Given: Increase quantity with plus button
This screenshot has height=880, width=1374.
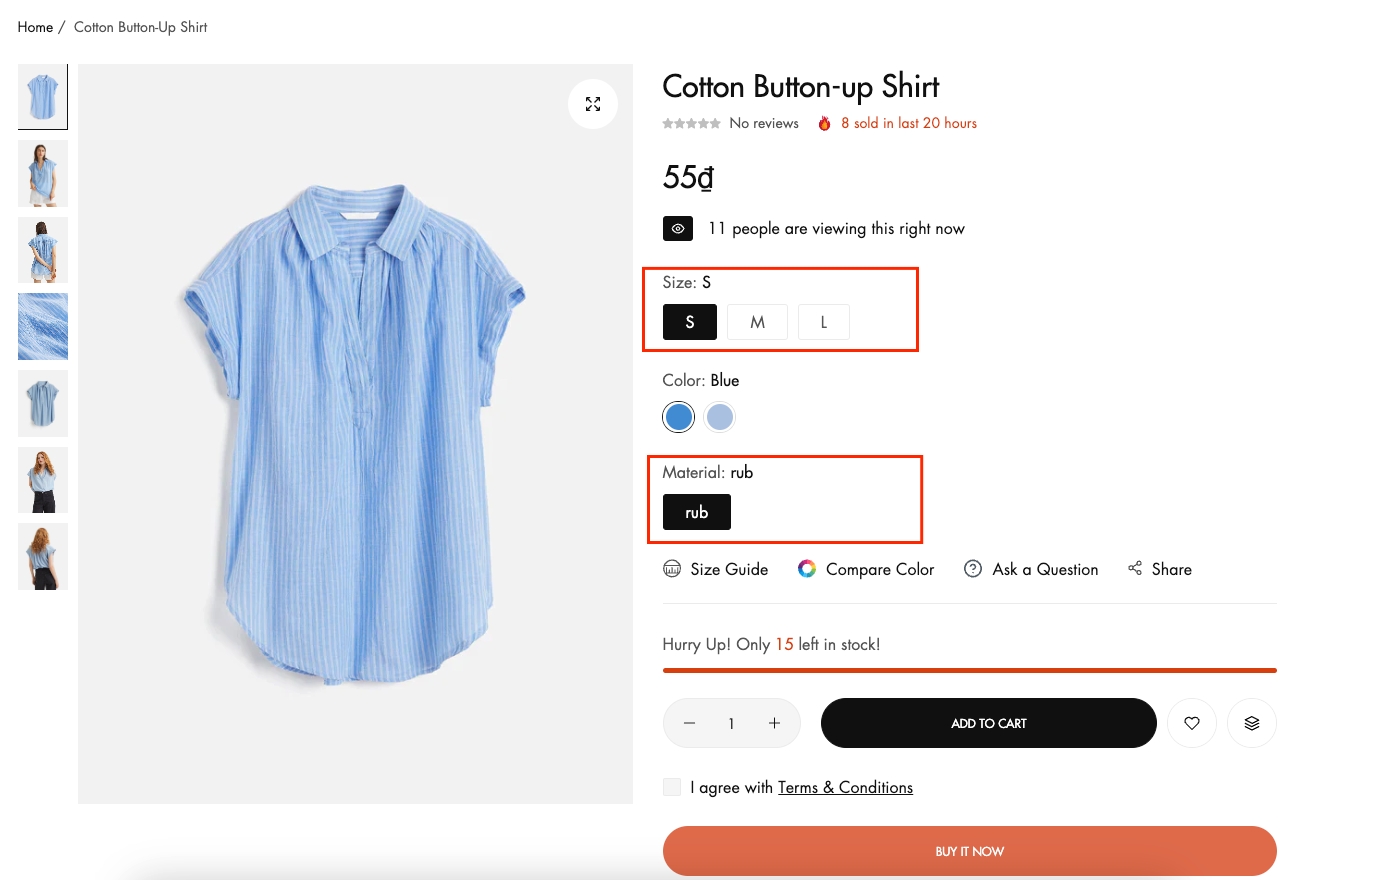Looking at the screenshot, I should pyautogui.click(x=774, y=723).
